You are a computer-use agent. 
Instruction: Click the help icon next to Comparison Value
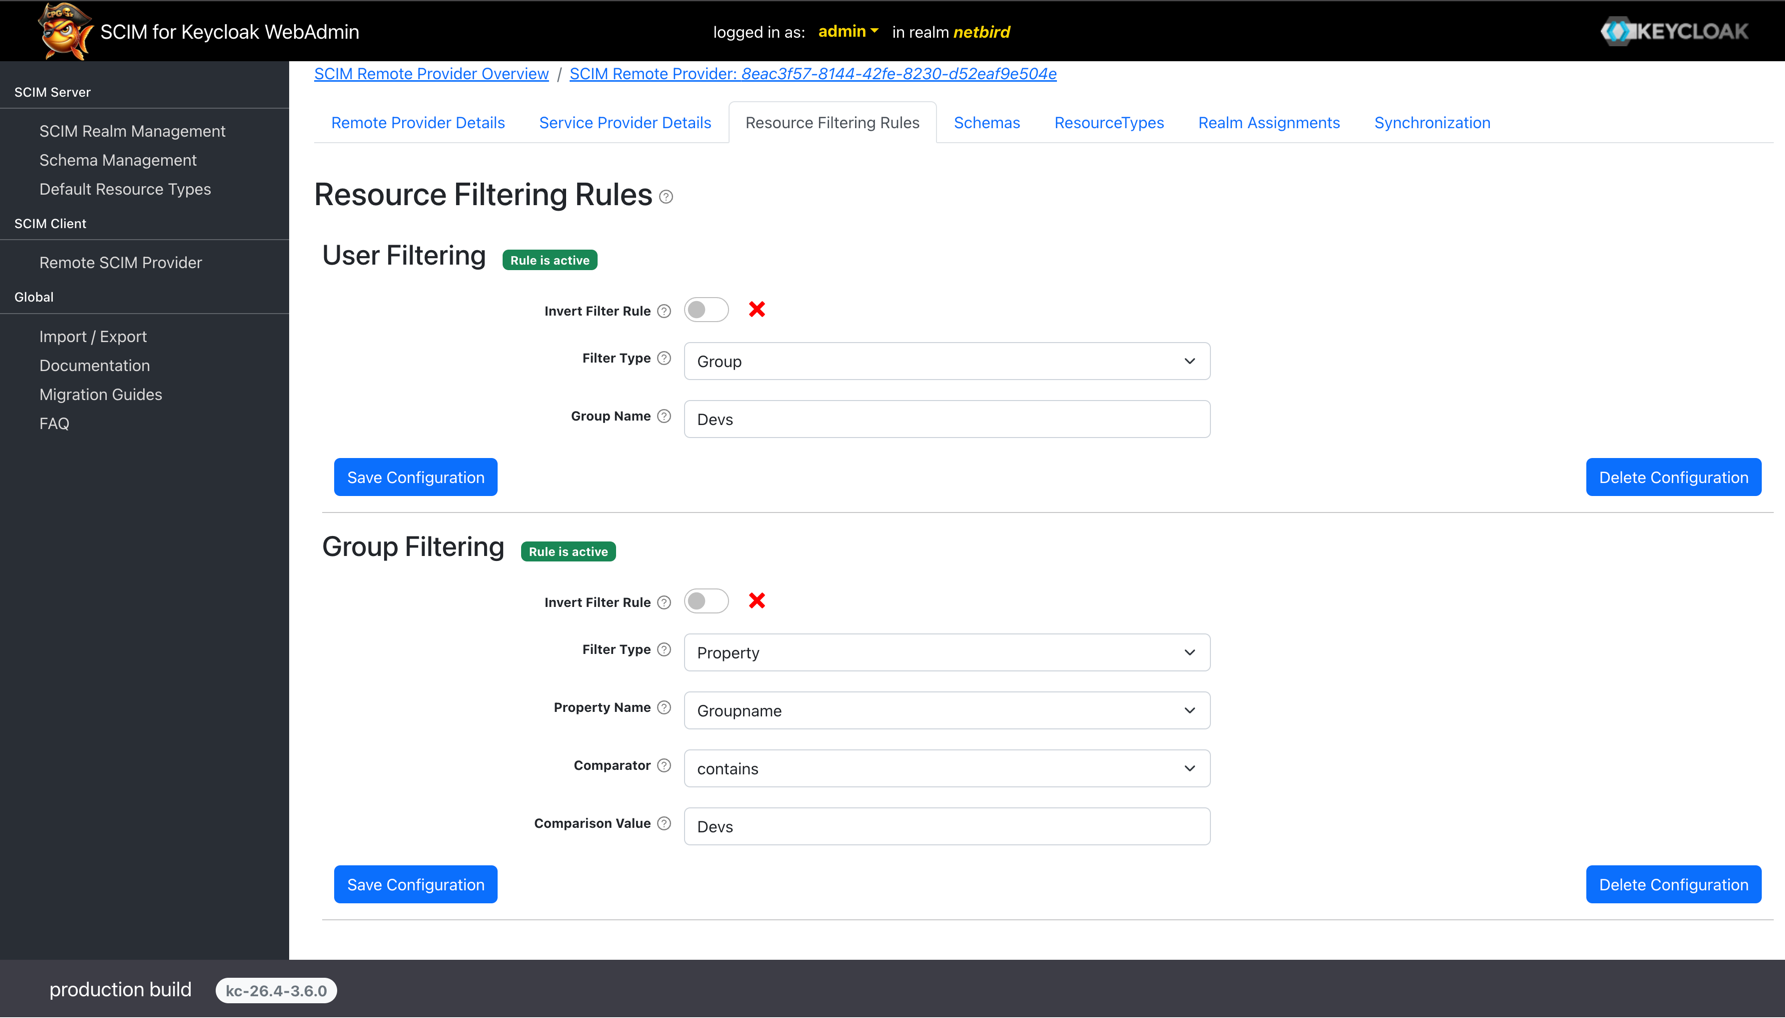click(x=664, y=822)
